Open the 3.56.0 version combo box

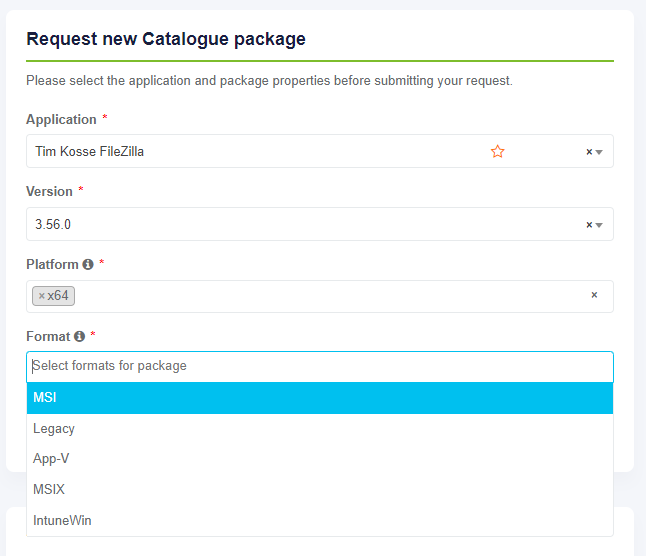250,225
